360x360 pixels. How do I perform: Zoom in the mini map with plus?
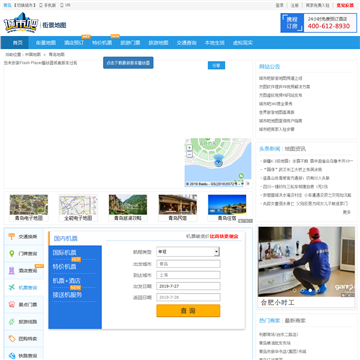tap(189, 148)
